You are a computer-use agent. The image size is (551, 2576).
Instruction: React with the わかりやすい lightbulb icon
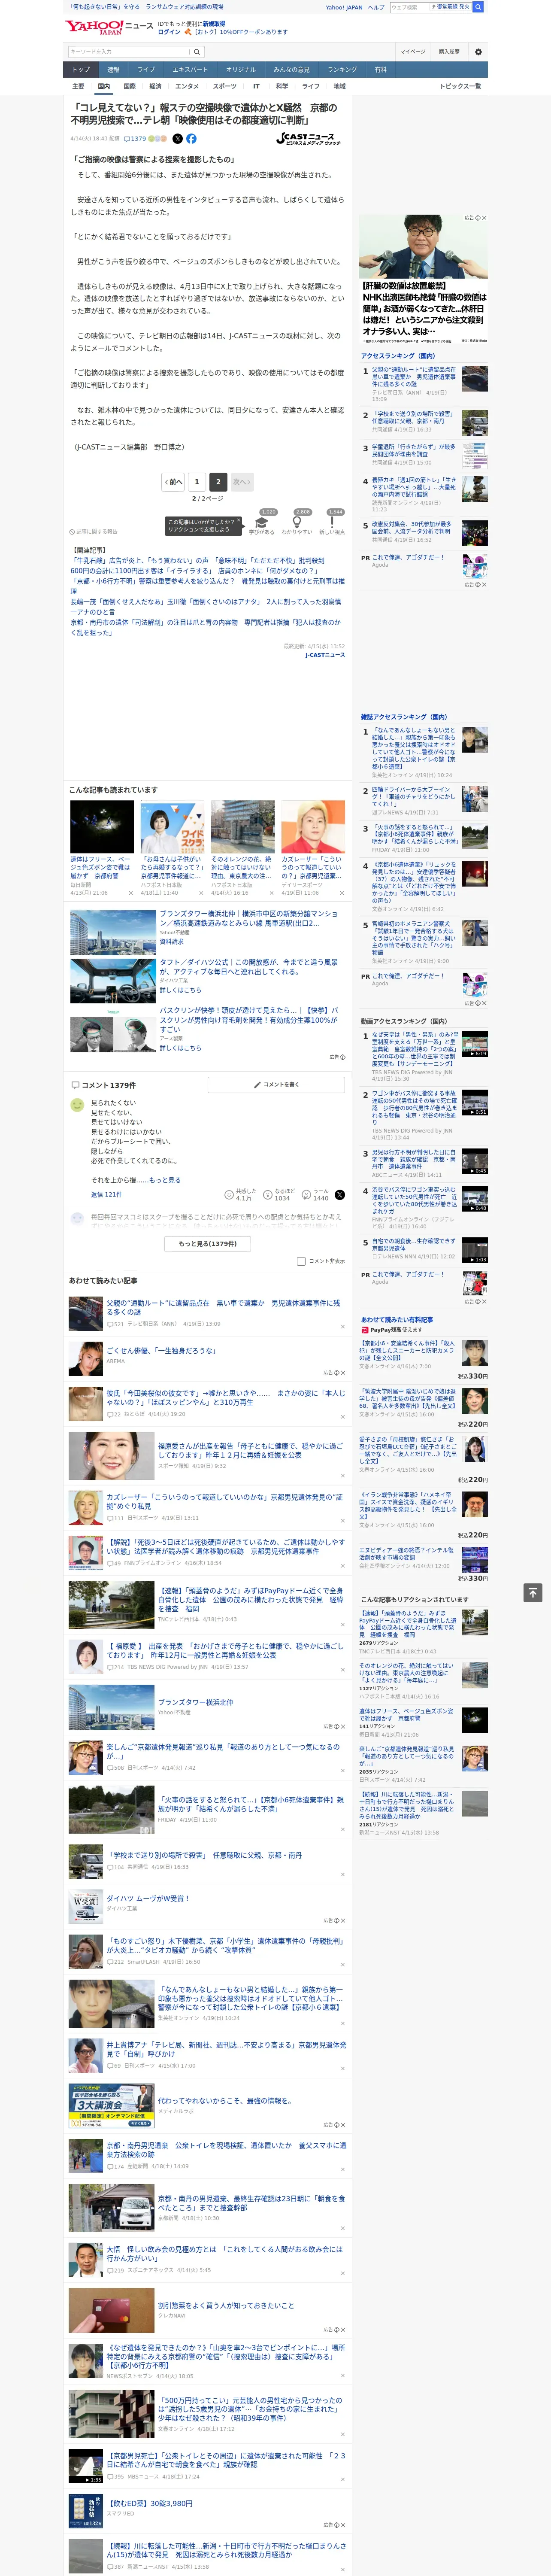(297, 522)
